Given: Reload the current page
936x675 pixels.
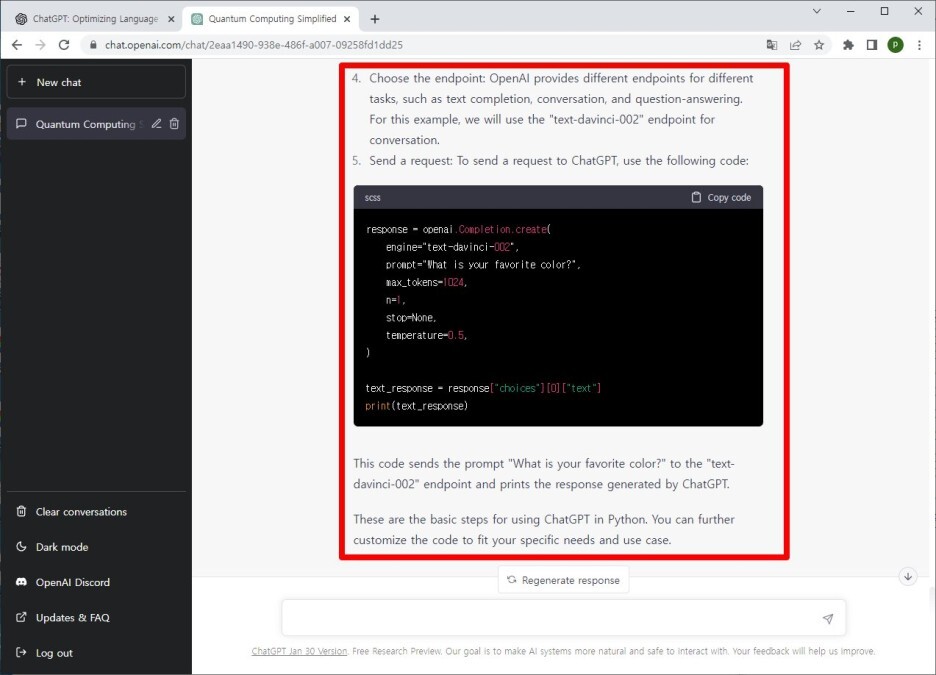Looking at the screenshot, I should (64, 45).
